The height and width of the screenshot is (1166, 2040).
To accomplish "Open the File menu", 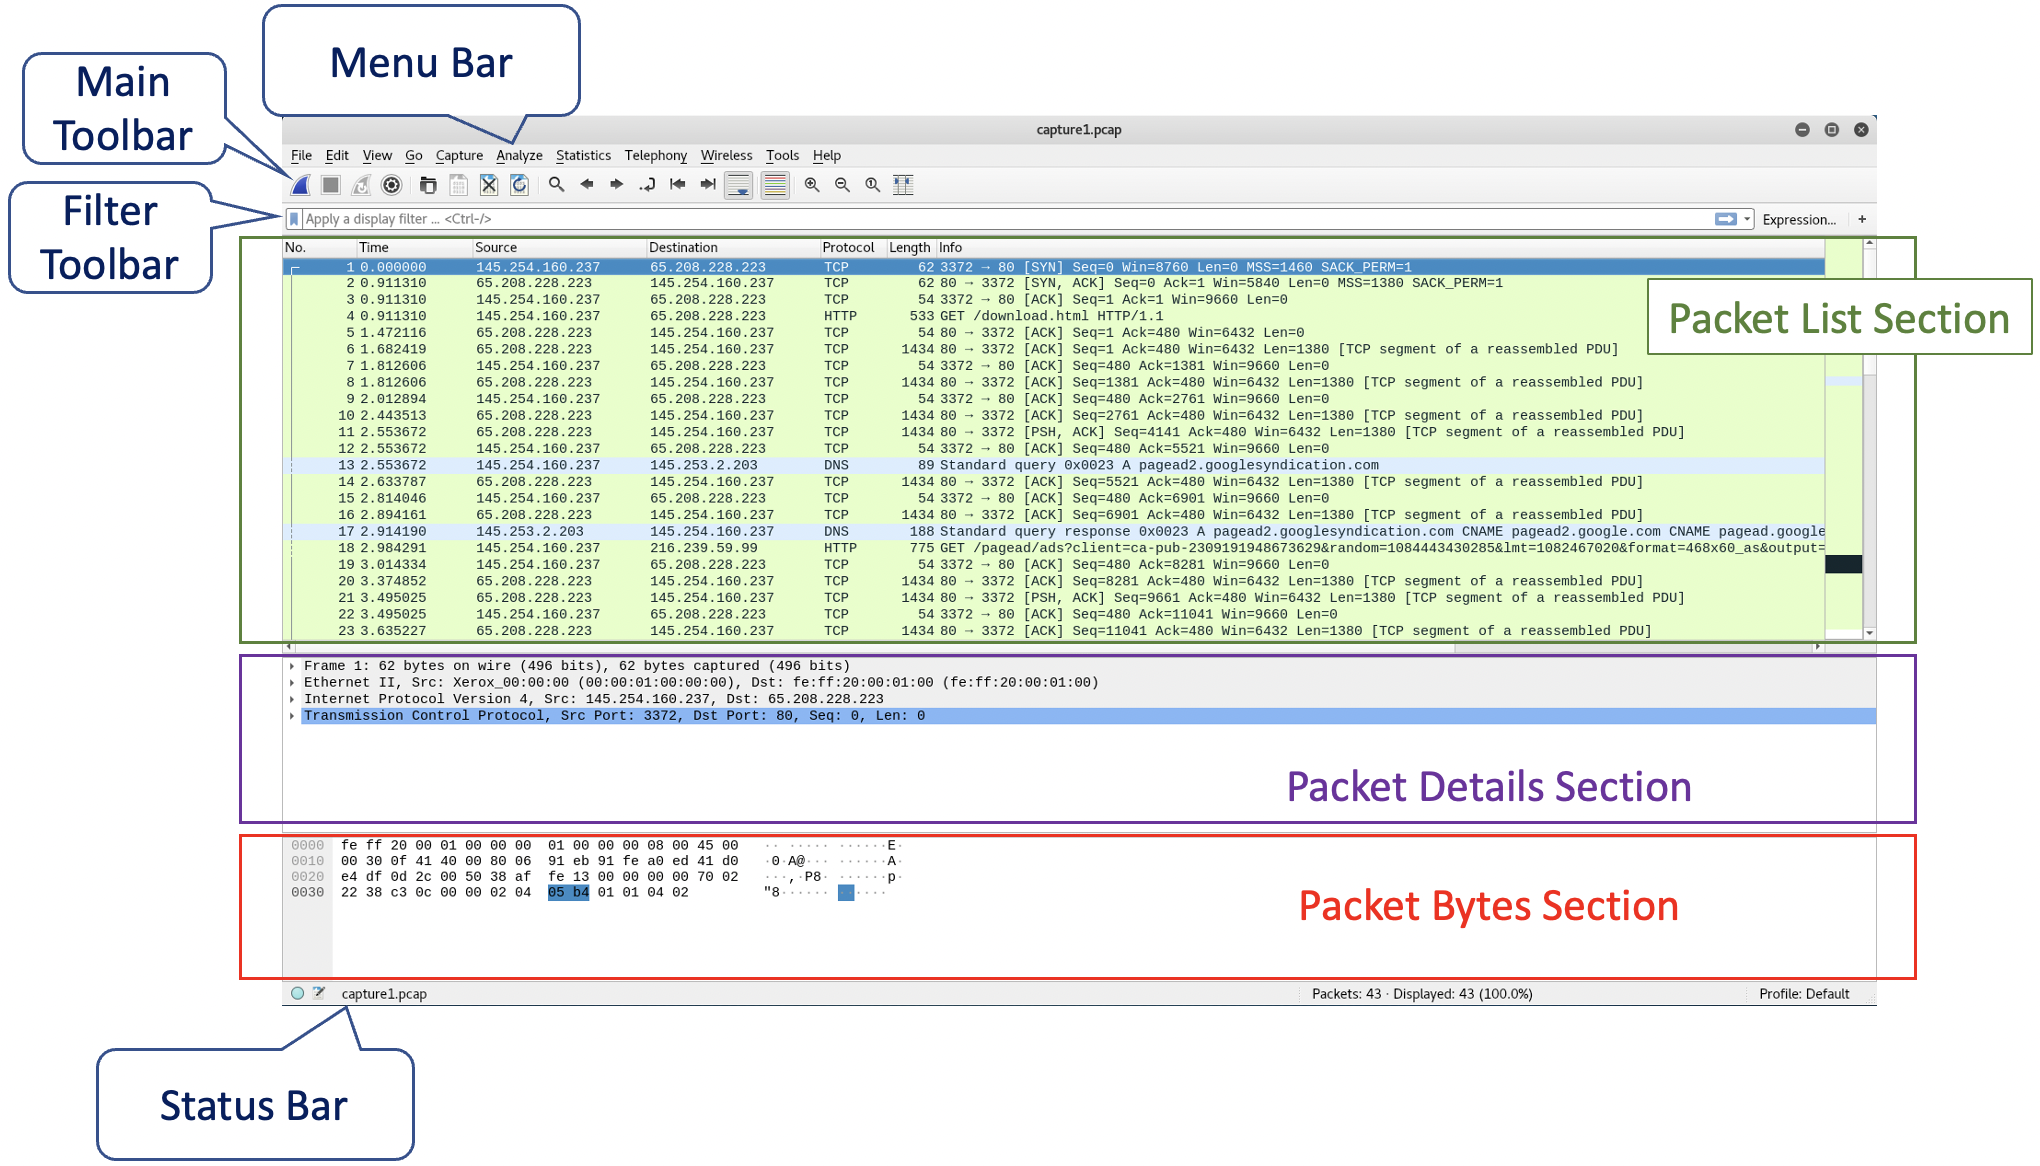I will click(x=301, y=156).
